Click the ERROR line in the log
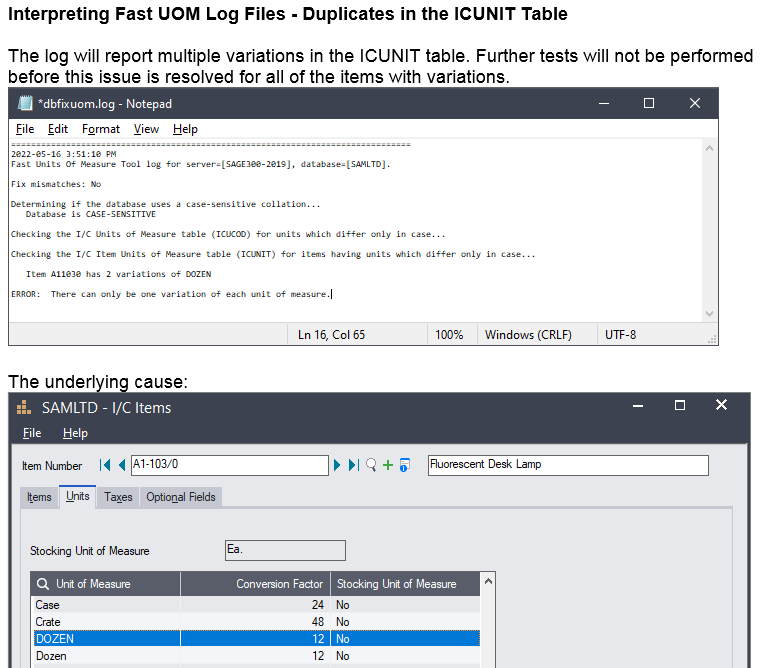The height and width of the screenshot is (668, 769). (x=171, y=294)
